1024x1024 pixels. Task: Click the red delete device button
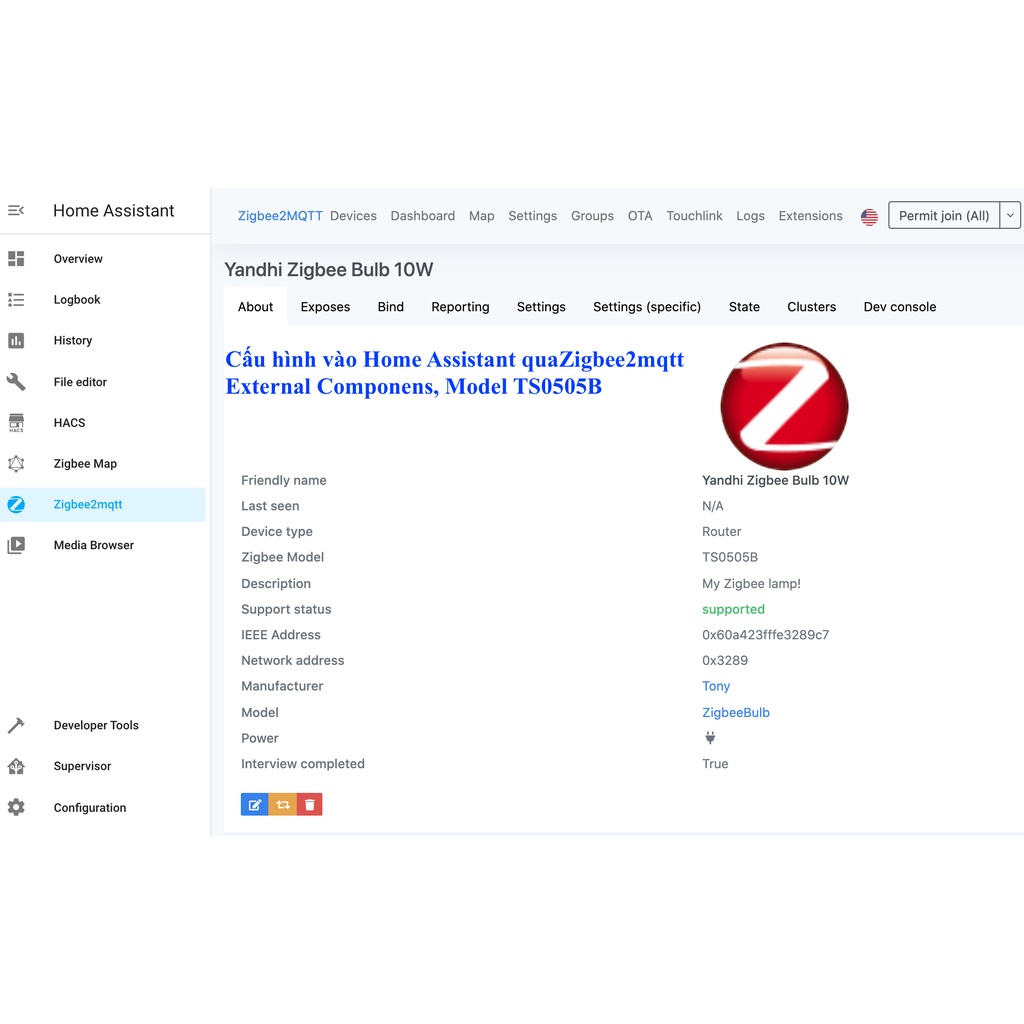pyautogui.click(x=310, y=805)
